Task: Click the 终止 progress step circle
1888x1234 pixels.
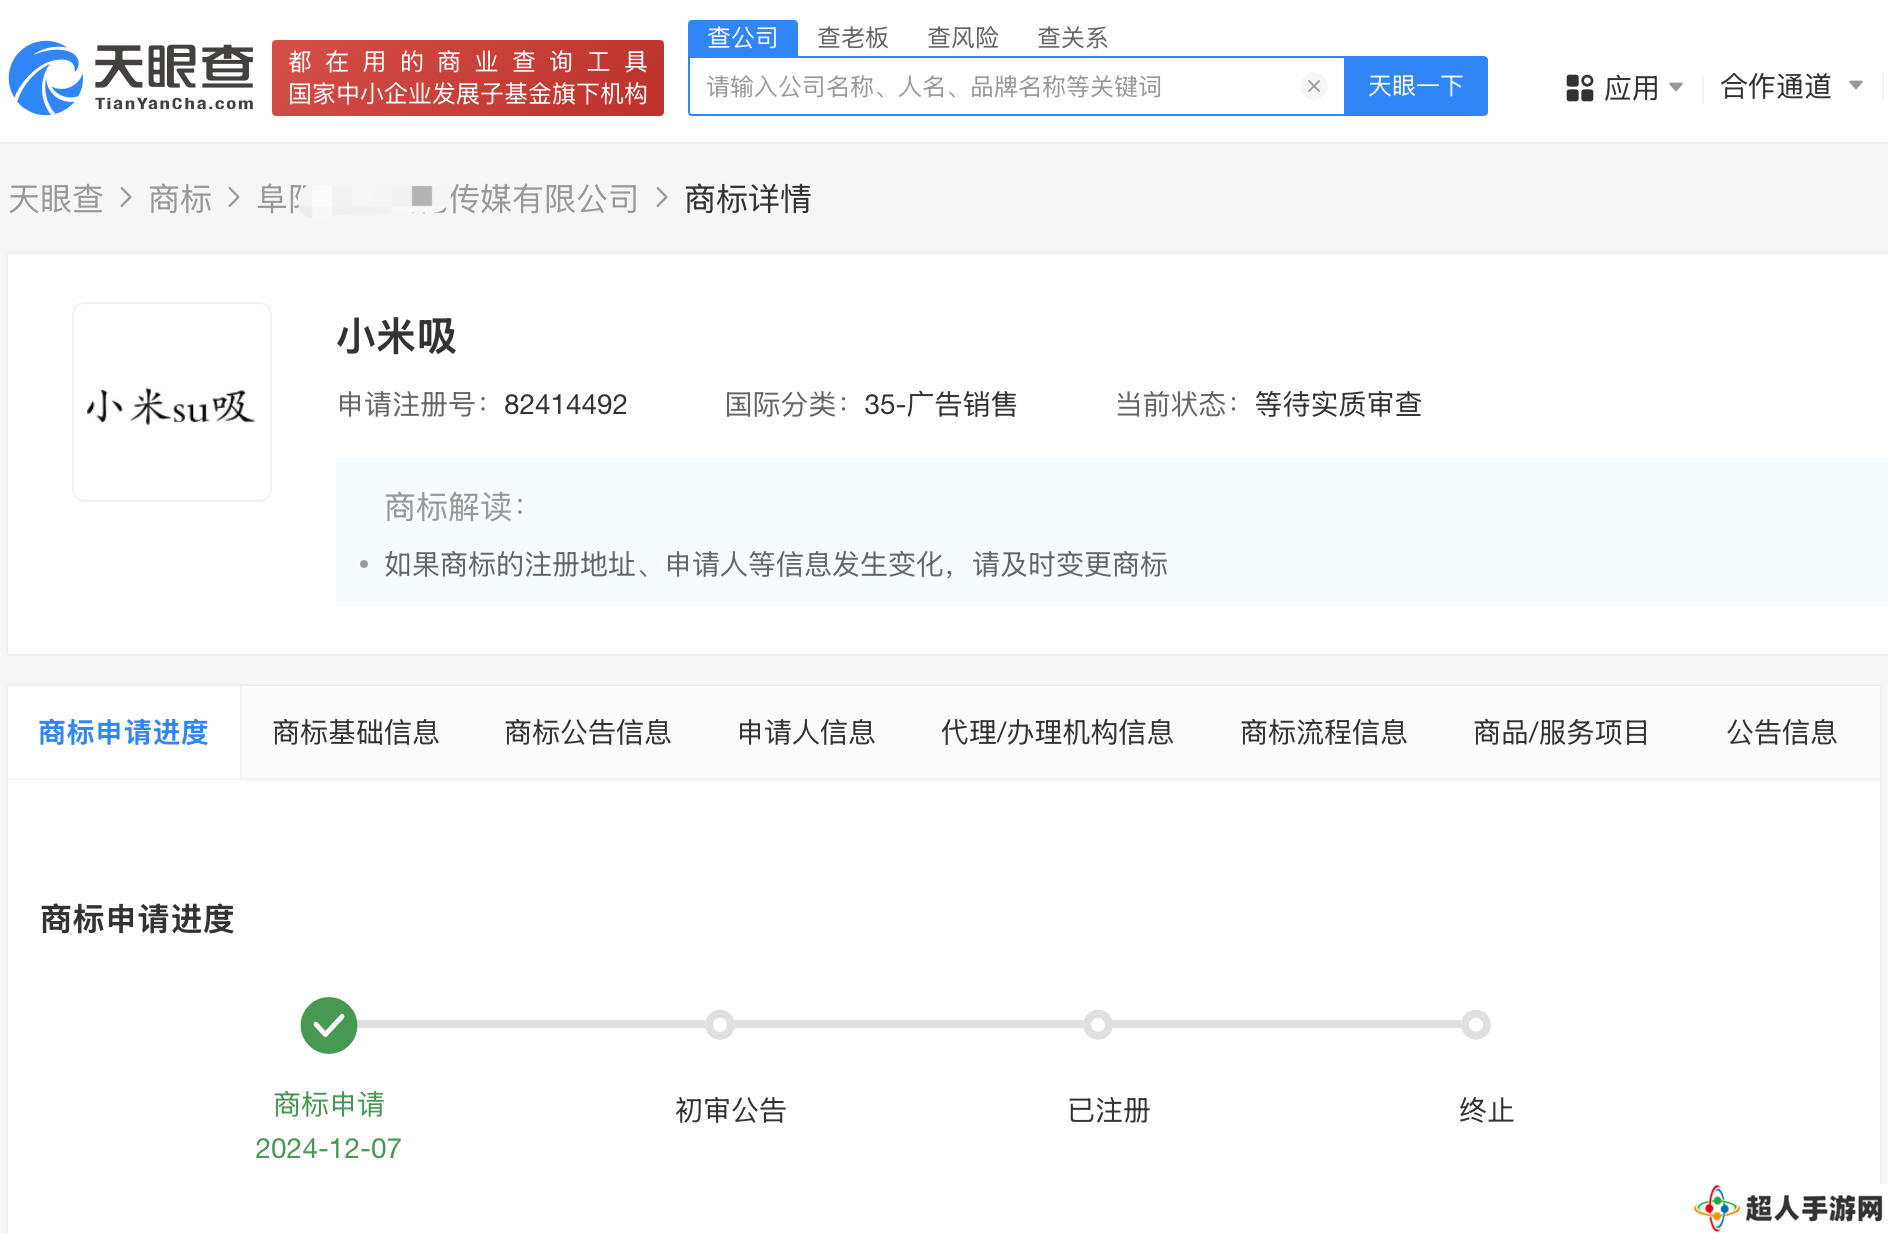Action: pos(1476,1025)
